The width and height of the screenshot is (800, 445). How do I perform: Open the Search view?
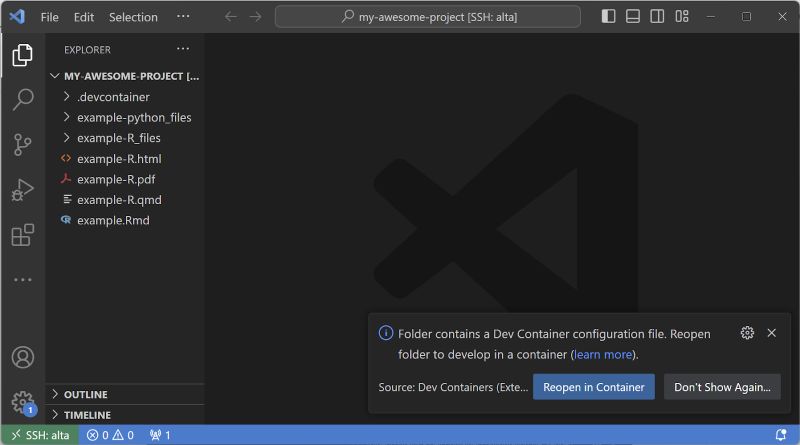click(22, 99)
